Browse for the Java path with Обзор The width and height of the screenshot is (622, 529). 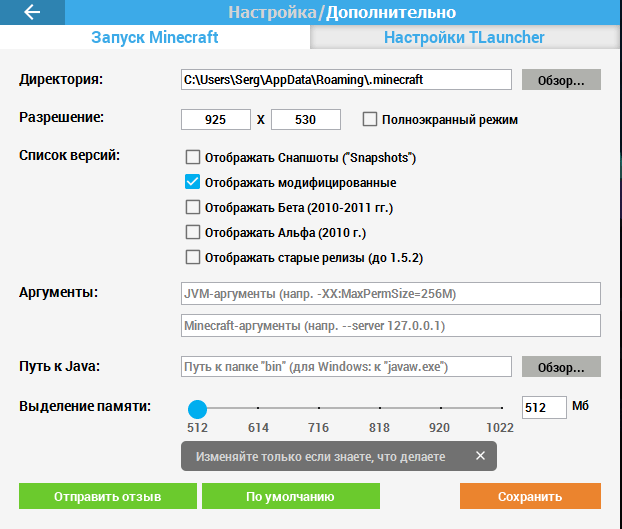tap(561, 366)
